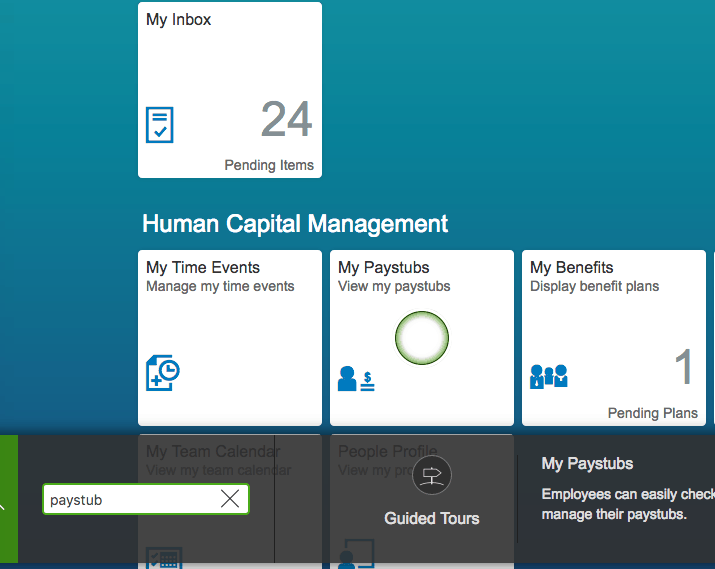Click the Manage my time events subtitle
Screen dimensions: 715x569
pyautogui.click(x=220, y=286)
